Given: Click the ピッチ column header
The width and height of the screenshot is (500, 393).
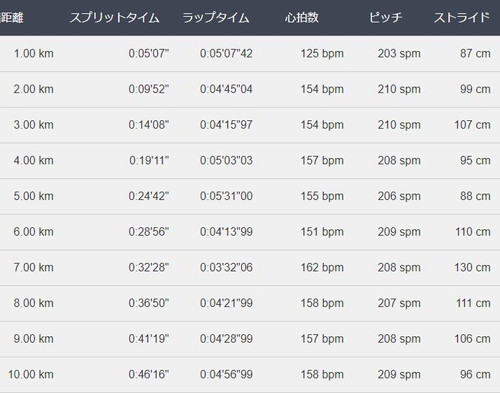Looking at the screenshot, I should point(385,18).
